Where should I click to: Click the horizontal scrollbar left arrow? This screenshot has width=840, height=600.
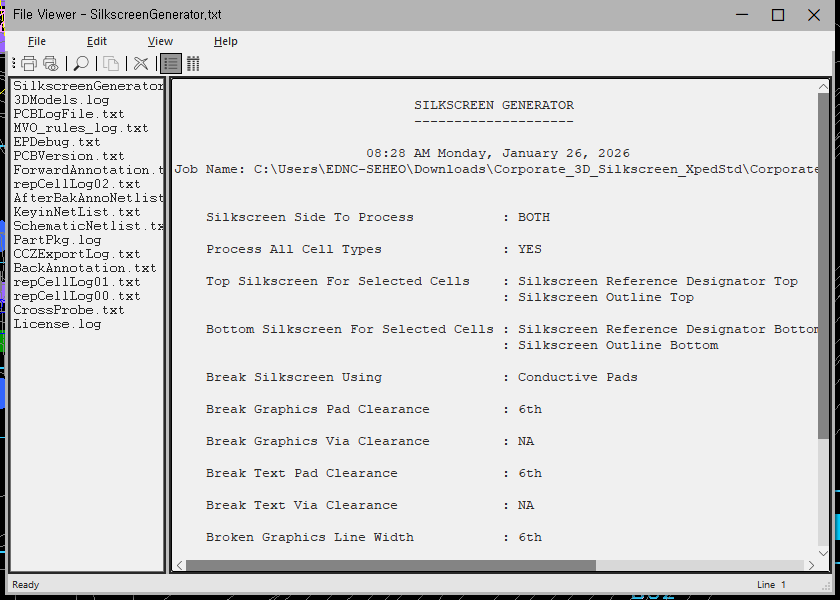point(180,566)
